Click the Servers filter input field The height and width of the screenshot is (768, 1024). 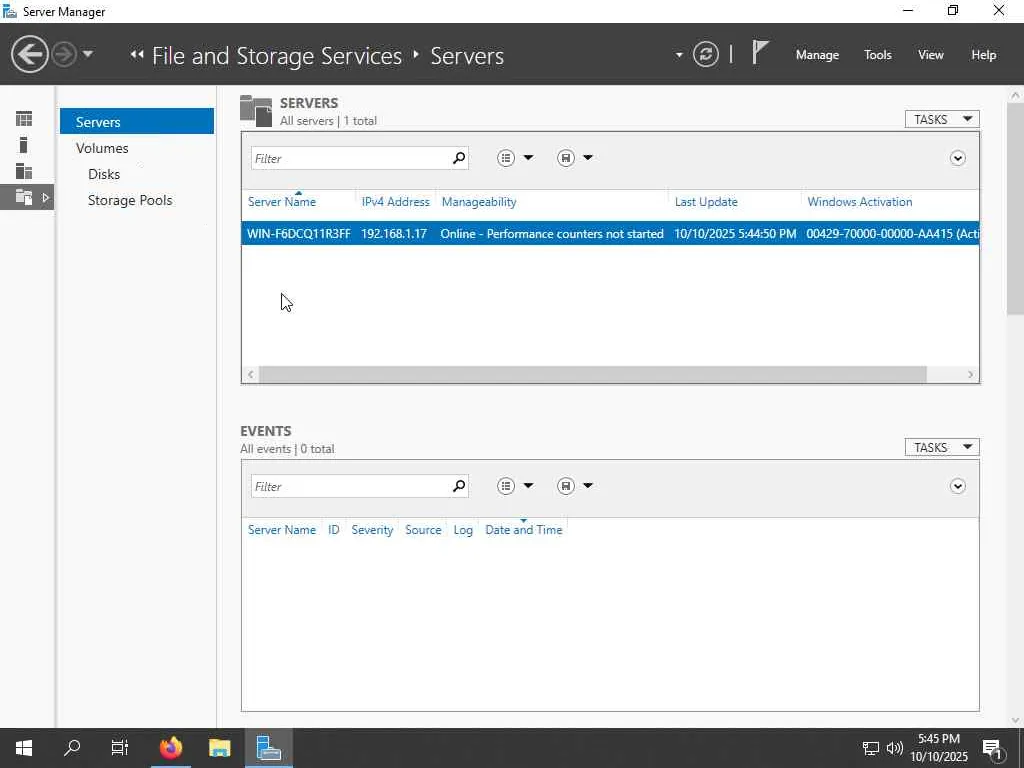351,158
